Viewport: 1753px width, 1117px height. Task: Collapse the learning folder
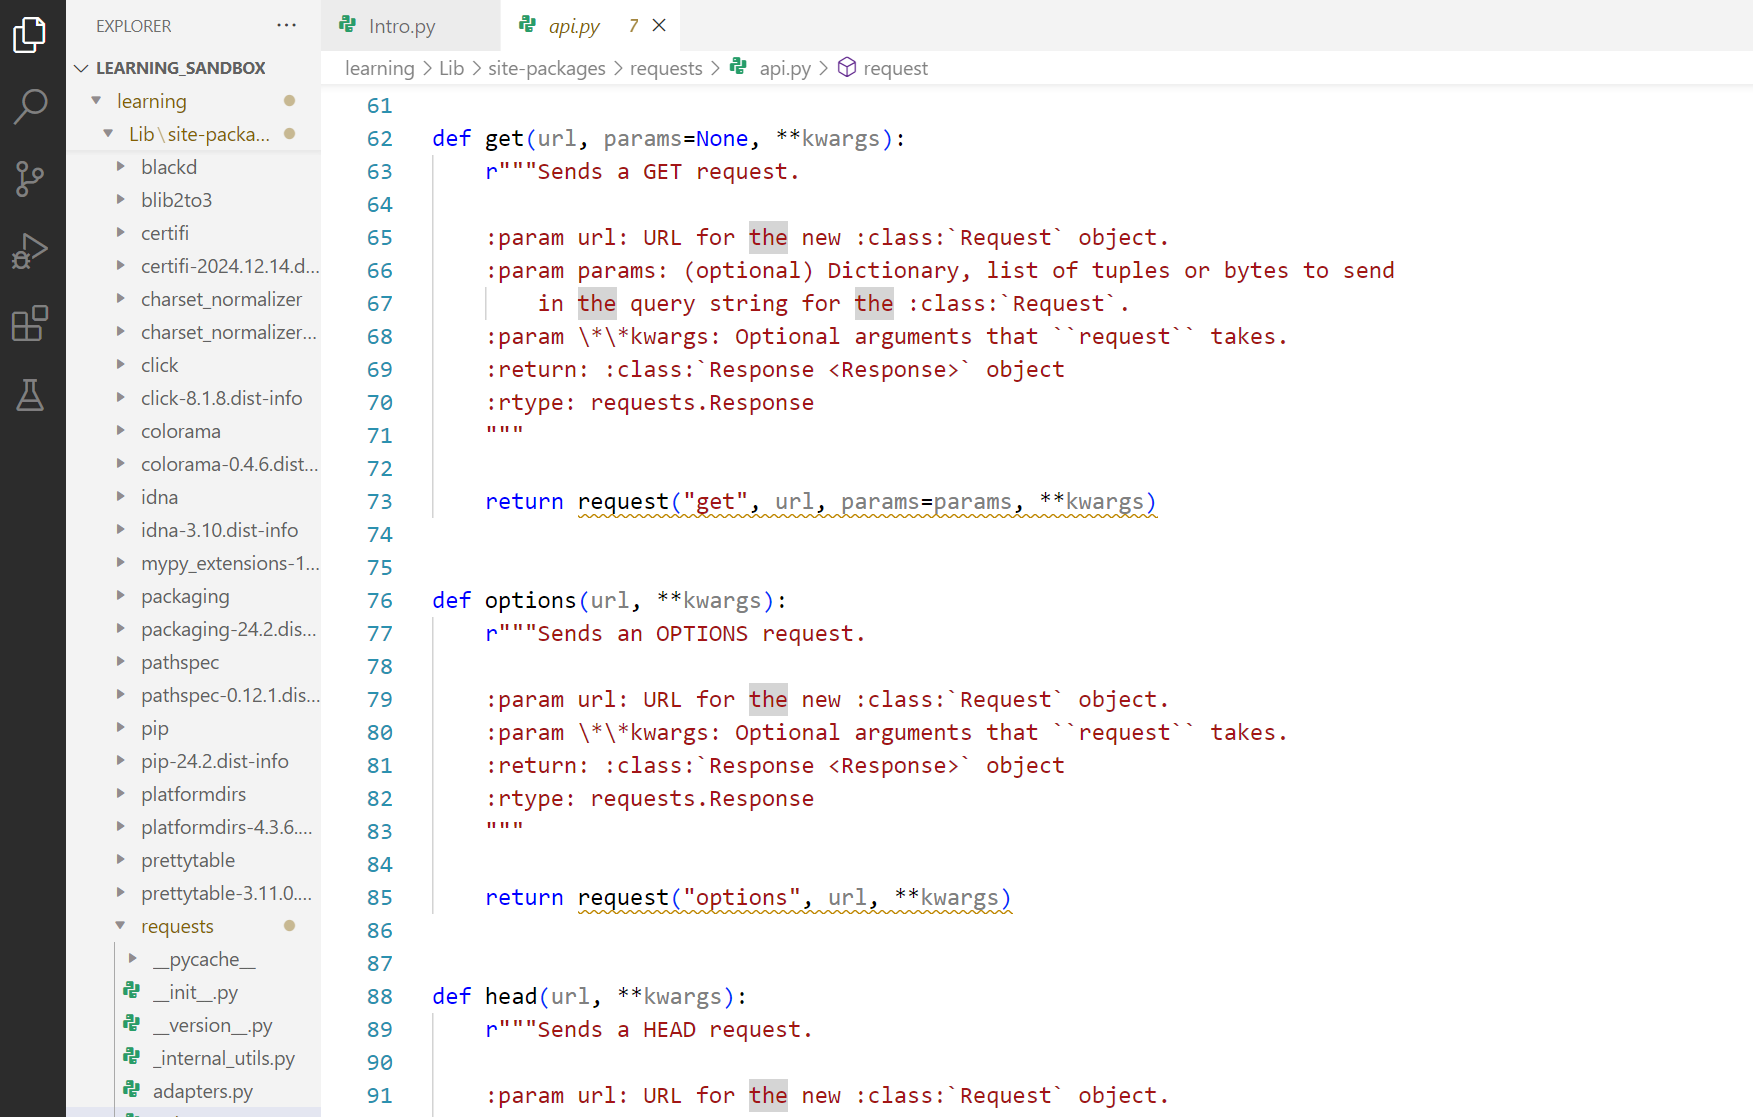(97, 101)
